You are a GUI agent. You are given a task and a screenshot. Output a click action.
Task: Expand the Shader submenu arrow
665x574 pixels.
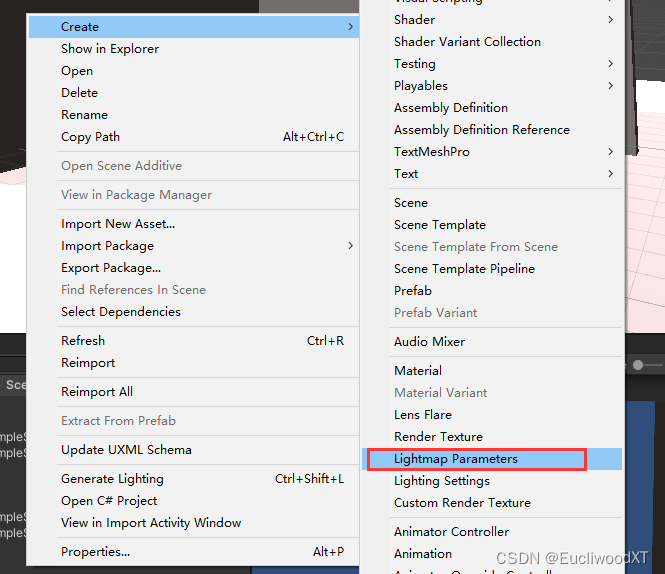coord(610,20)
